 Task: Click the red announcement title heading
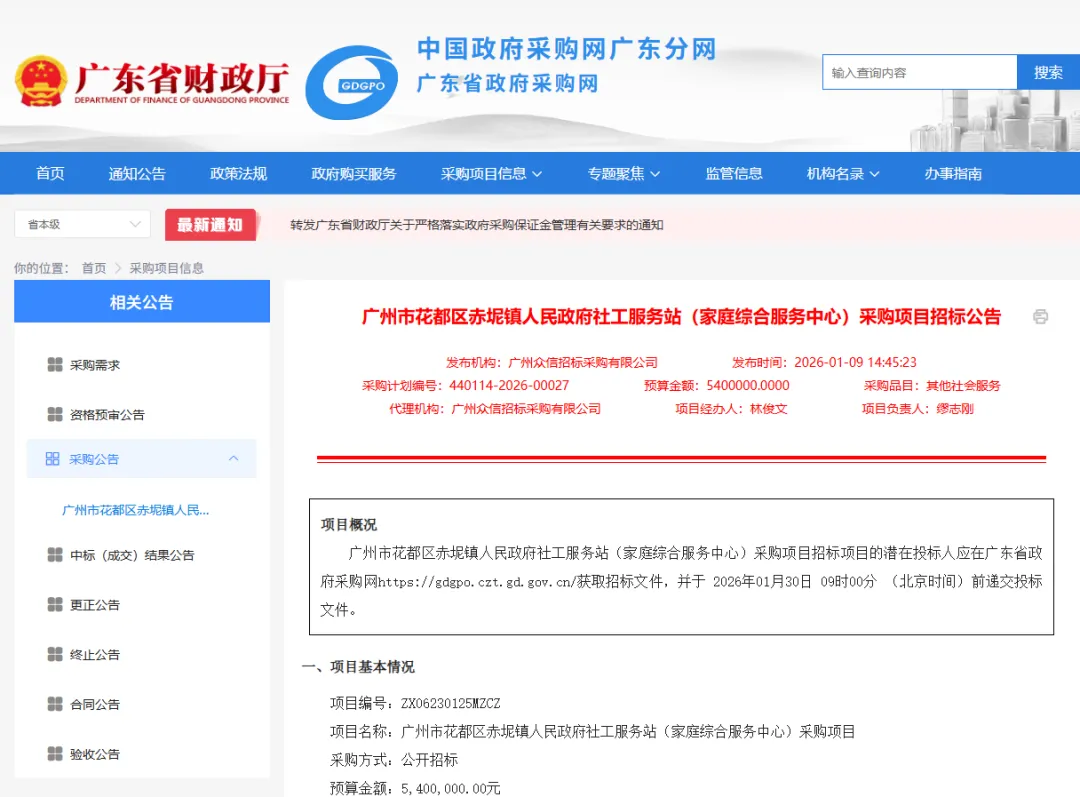(x=681, y=317)
